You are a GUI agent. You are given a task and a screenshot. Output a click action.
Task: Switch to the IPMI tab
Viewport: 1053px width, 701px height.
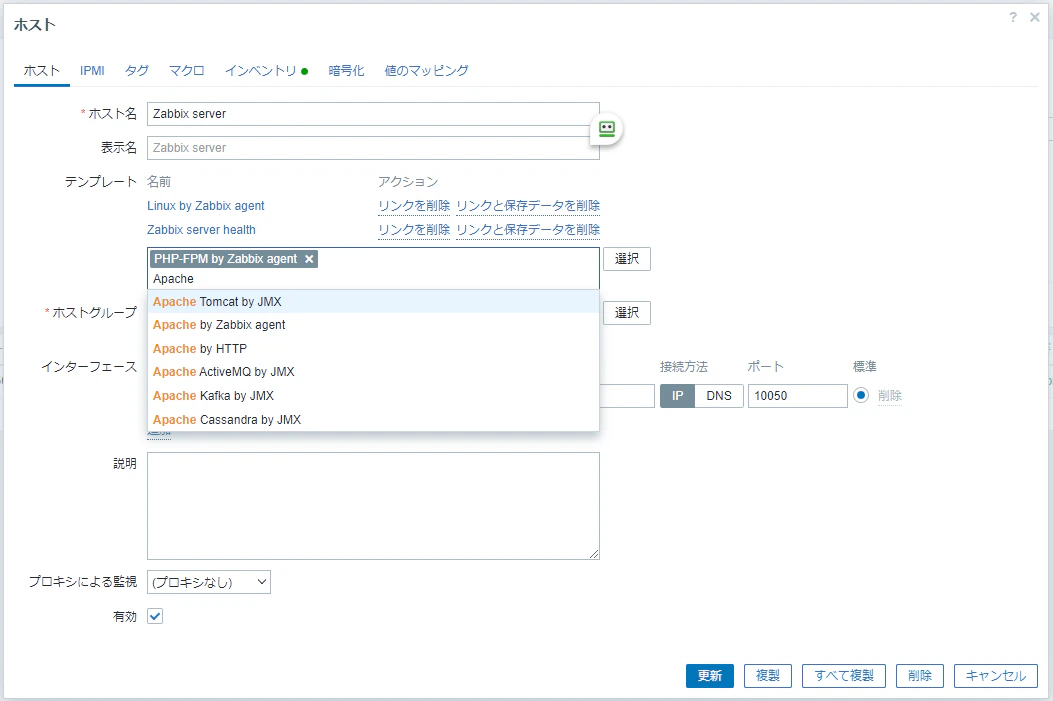(92, 71)
